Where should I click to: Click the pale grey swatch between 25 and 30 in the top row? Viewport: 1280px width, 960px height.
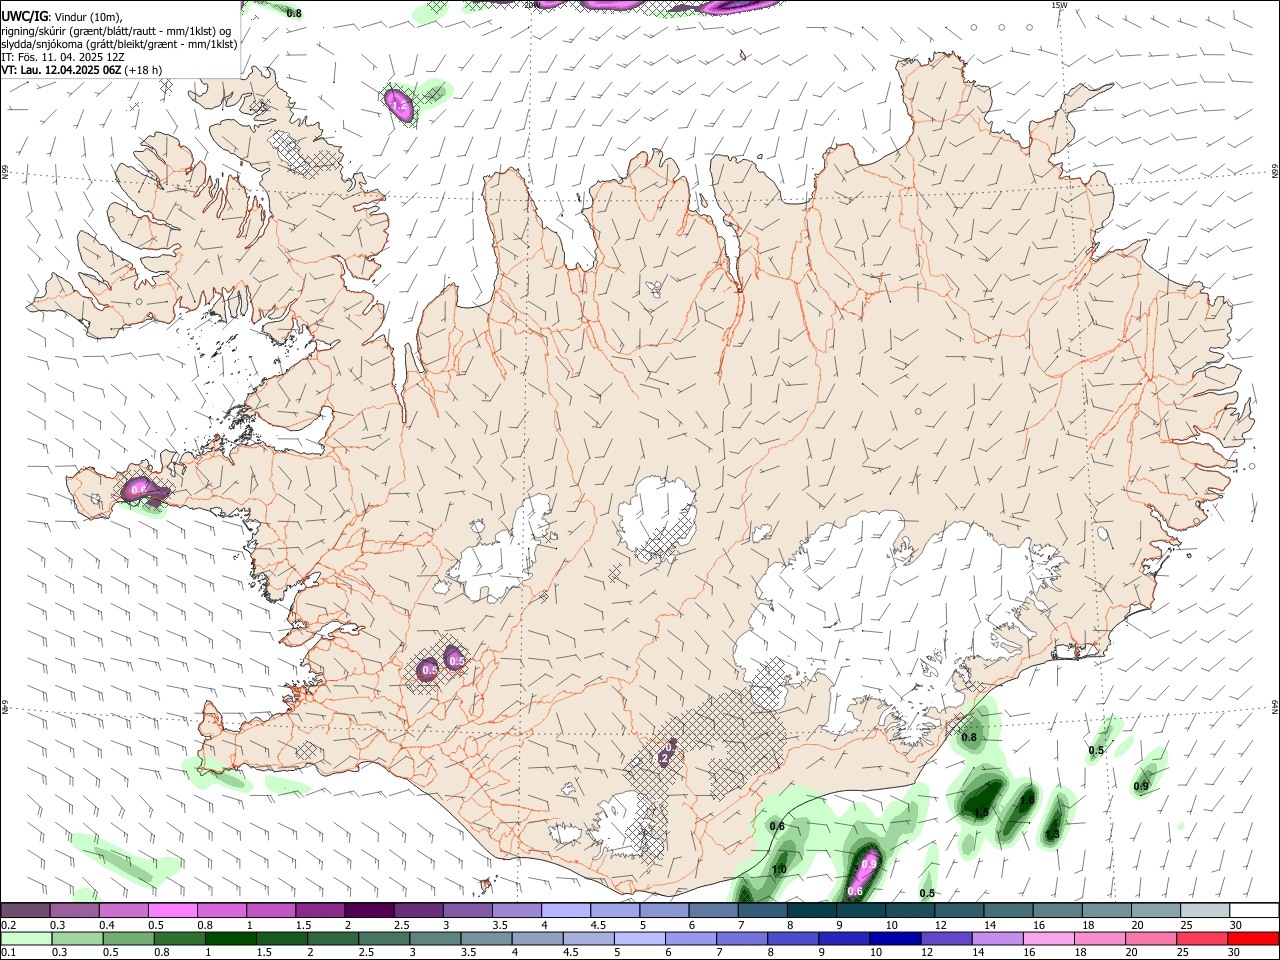[x=1205, y=910]
